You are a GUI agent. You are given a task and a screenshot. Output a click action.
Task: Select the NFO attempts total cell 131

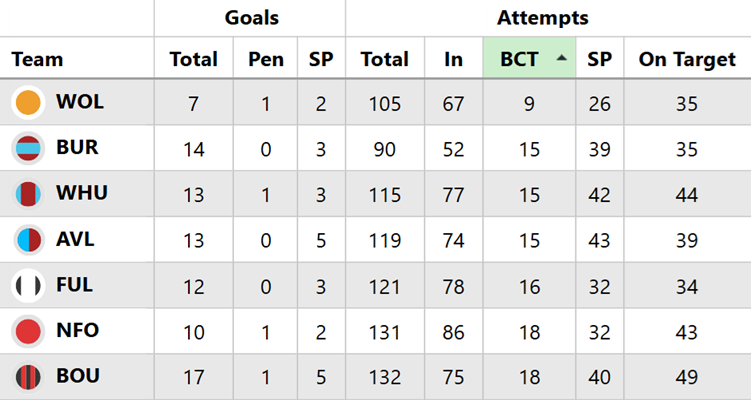[384, 332]
